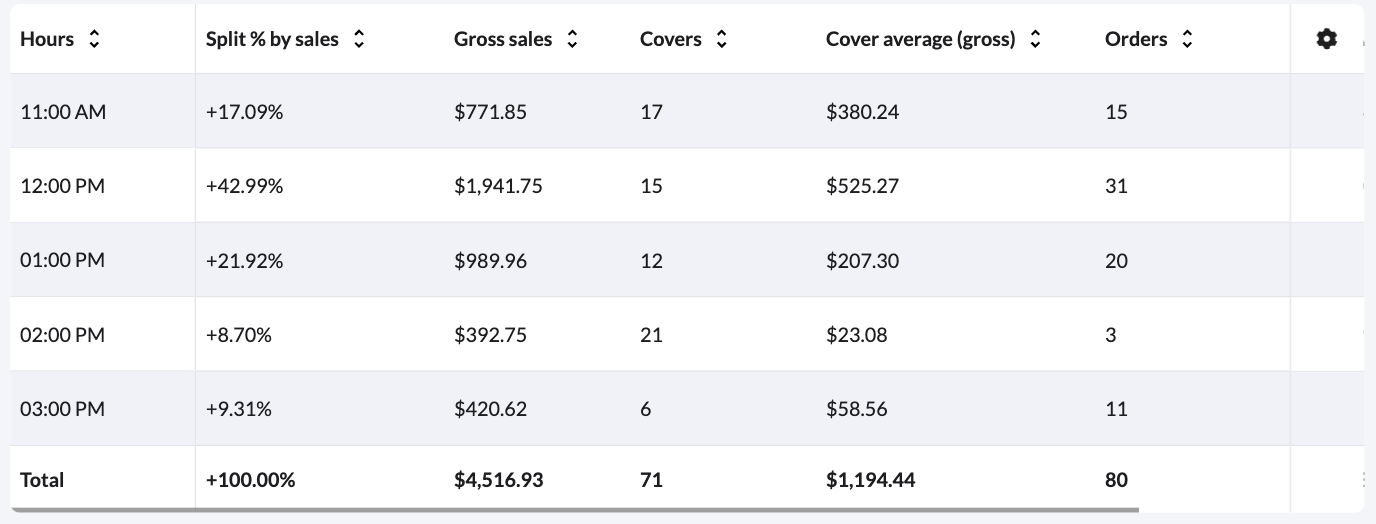Select the 01:00 PM row
Screen dimensions: 1376x524
(x=63, y=260)
